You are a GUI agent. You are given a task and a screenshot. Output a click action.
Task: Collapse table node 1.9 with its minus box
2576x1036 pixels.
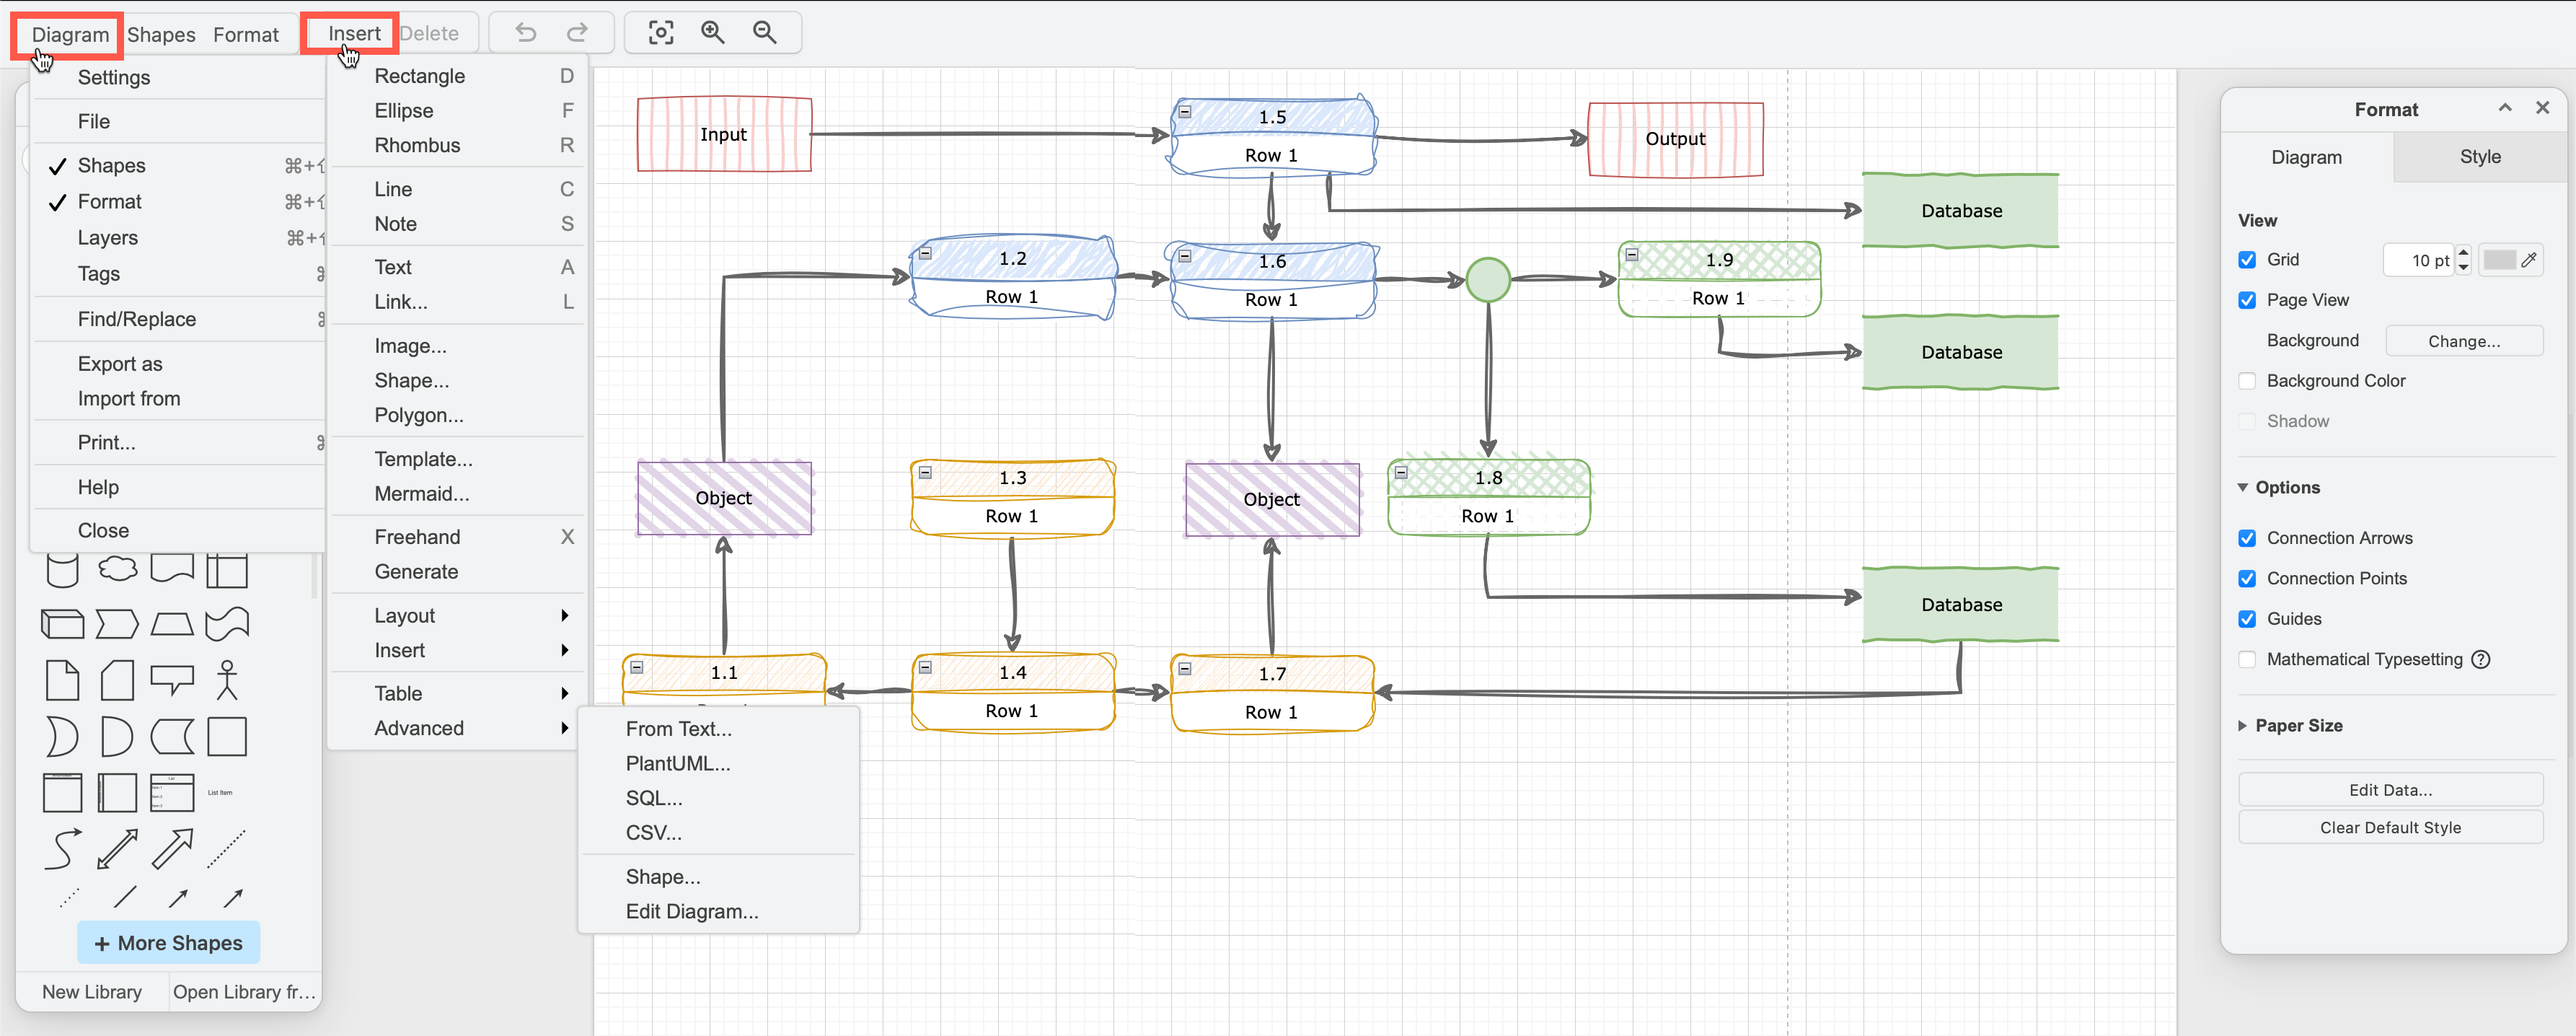pyautogui.click(x=1632, y=254)
